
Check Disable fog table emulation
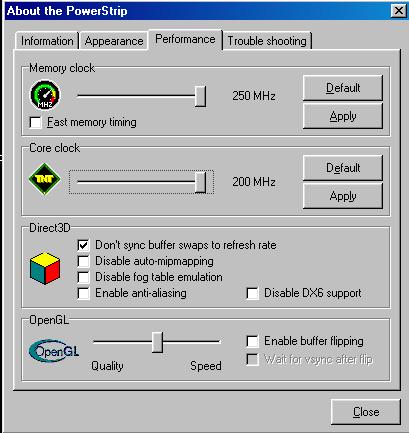tap(83, 277)
